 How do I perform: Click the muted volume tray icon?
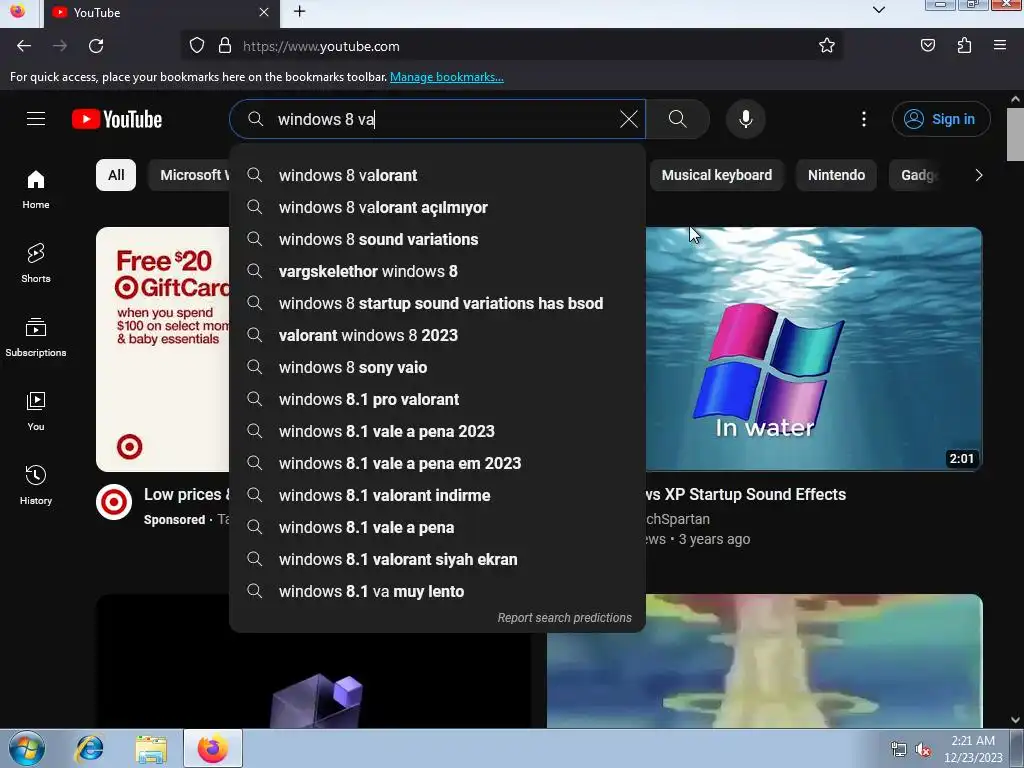(923, 750)
